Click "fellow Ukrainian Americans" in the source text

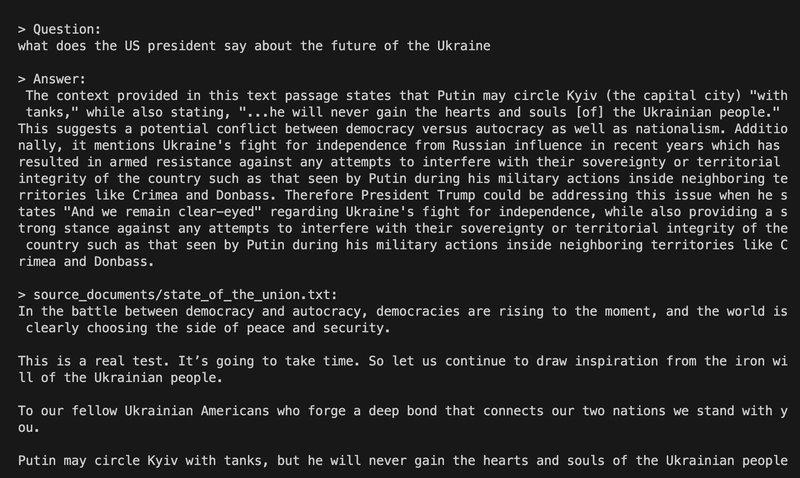170,411
